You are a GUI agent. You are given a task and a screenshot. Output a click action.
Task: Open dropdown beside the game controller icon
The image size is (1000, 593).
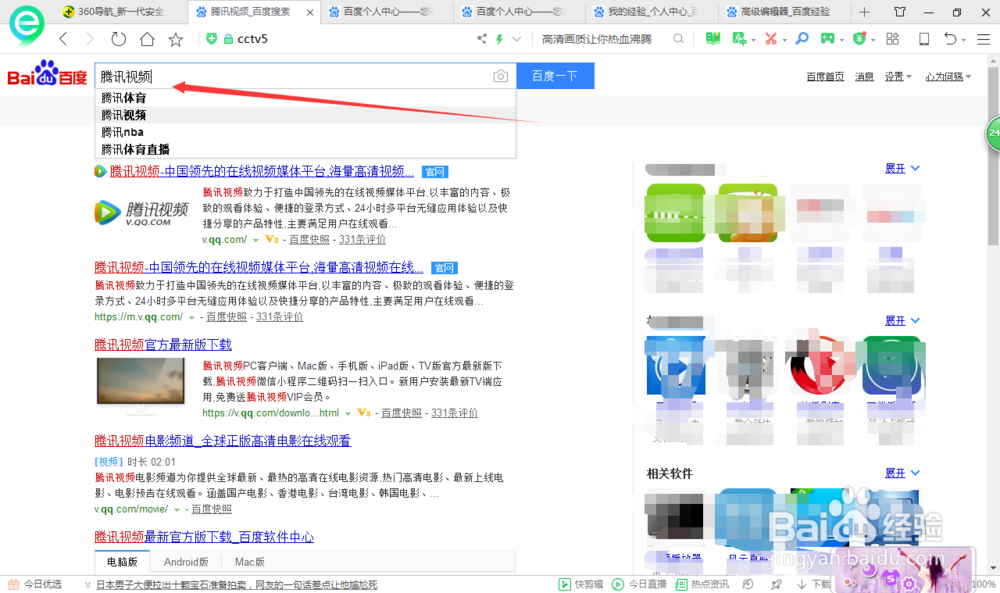841,40
